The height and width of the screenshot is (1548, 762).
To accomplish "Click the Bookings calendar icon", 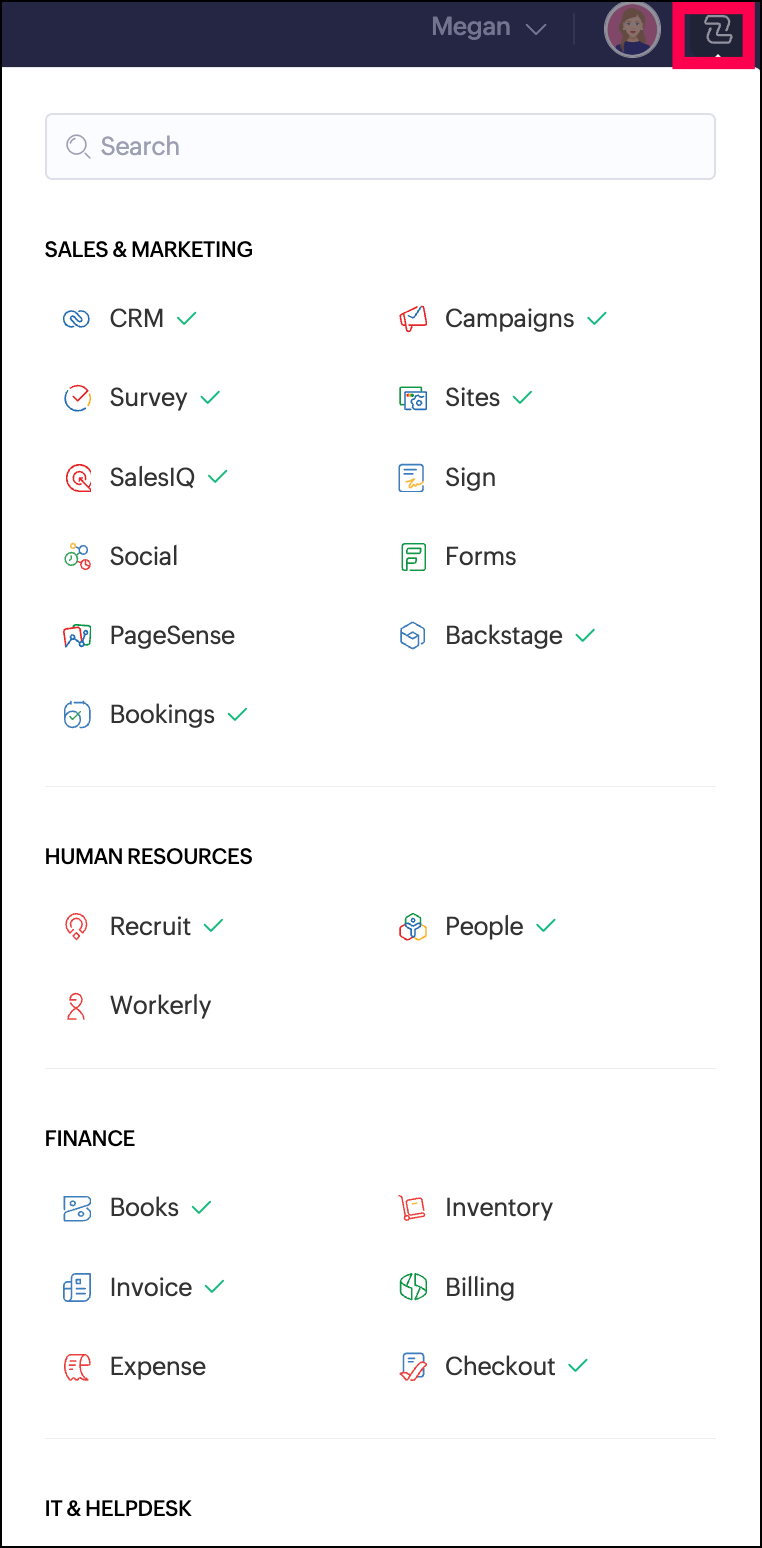I will click(x=77, y=715).
